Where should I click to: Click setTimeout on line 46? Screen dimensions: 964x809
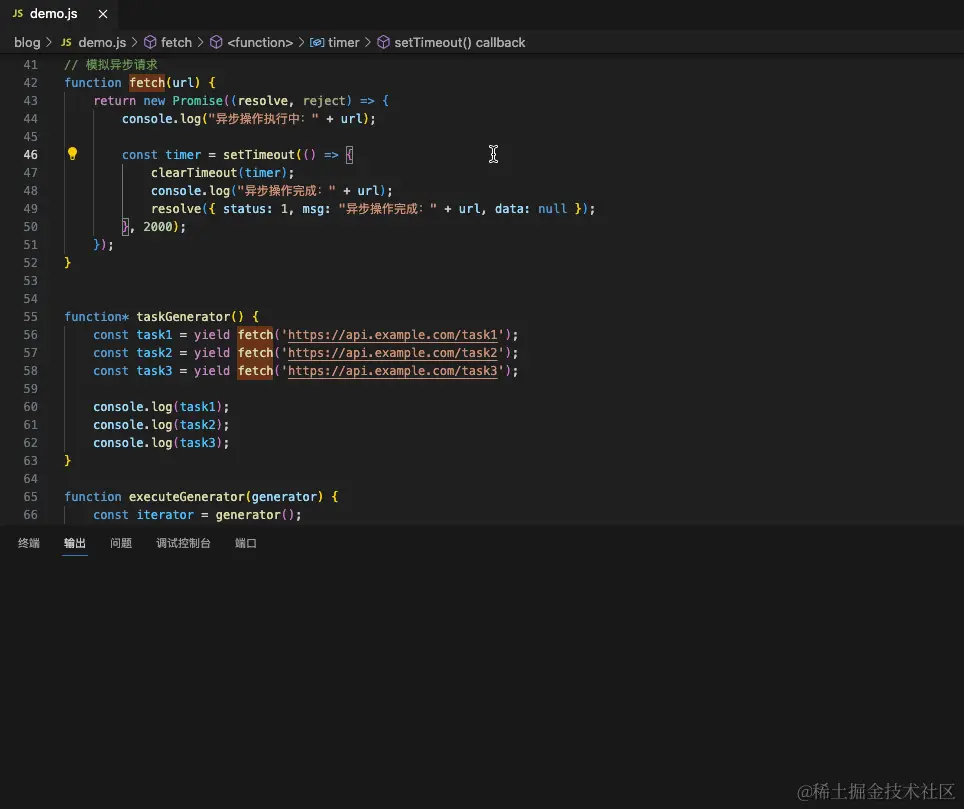click(x=259, y=155)
